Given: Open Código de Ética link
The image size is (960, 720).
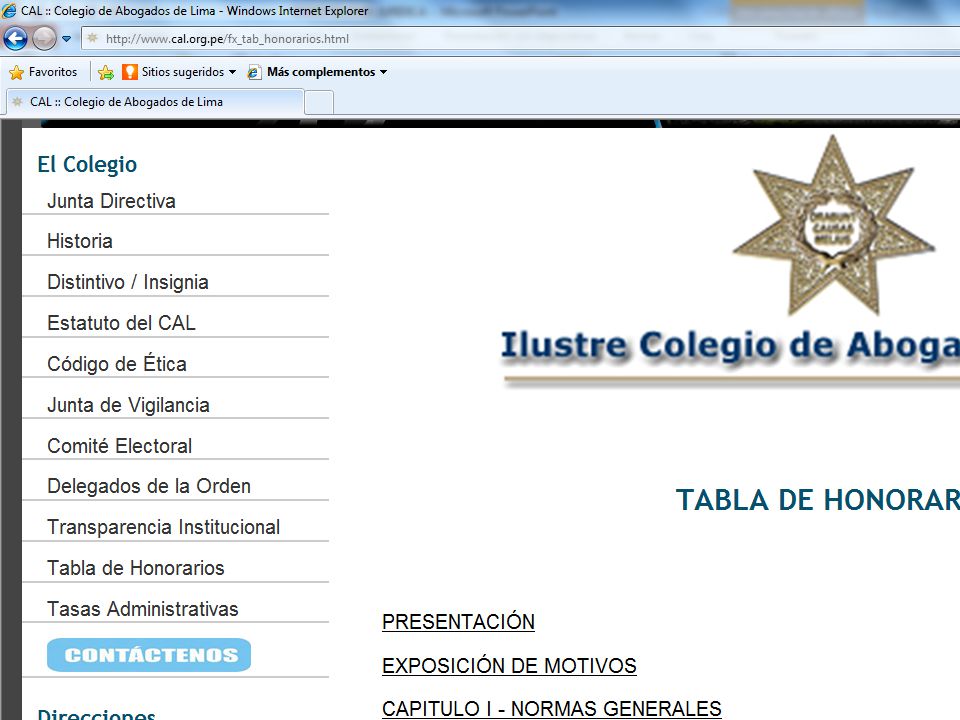Looking at the screenshot, I should coord(117,364).
